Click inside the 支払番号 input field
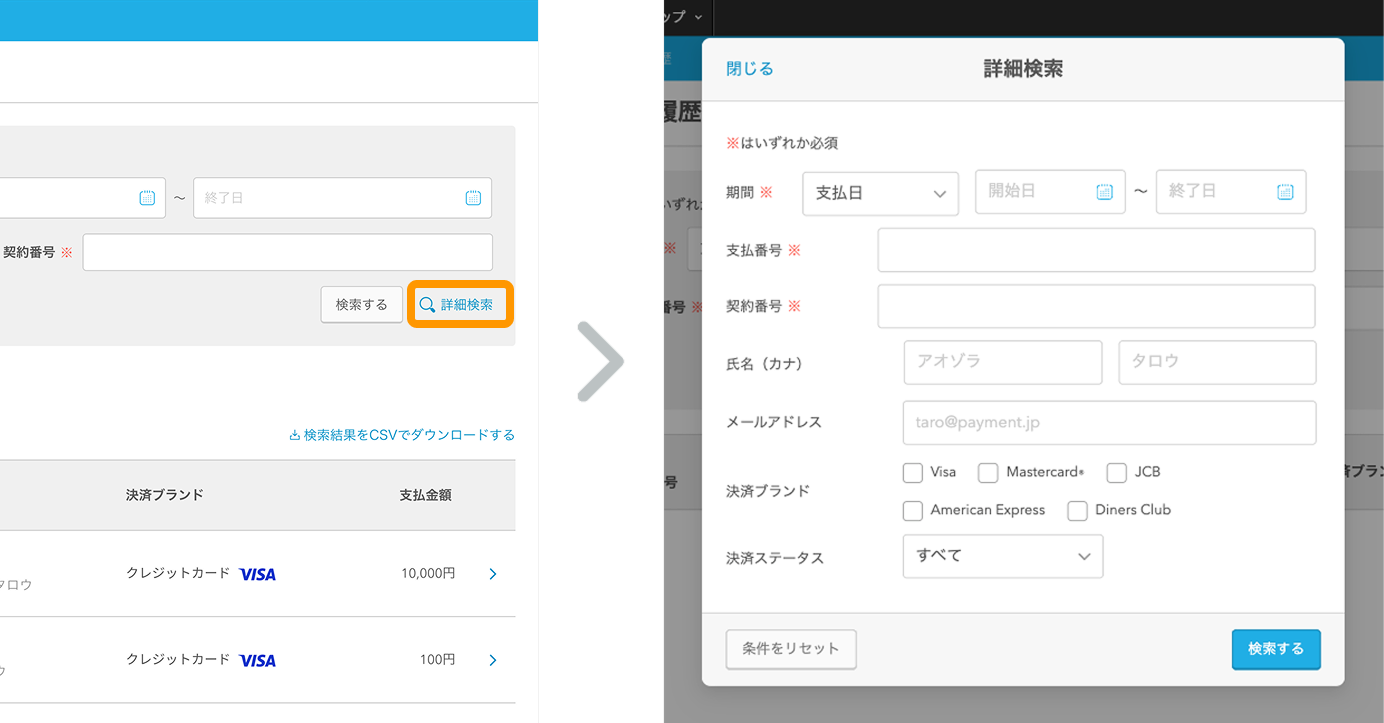 1095,249
